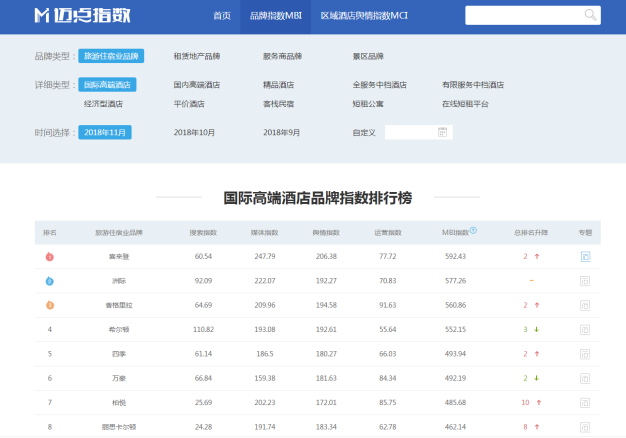
Task: Open the 专题 icon for 柏悦
Action: click(x=585, y=403)
